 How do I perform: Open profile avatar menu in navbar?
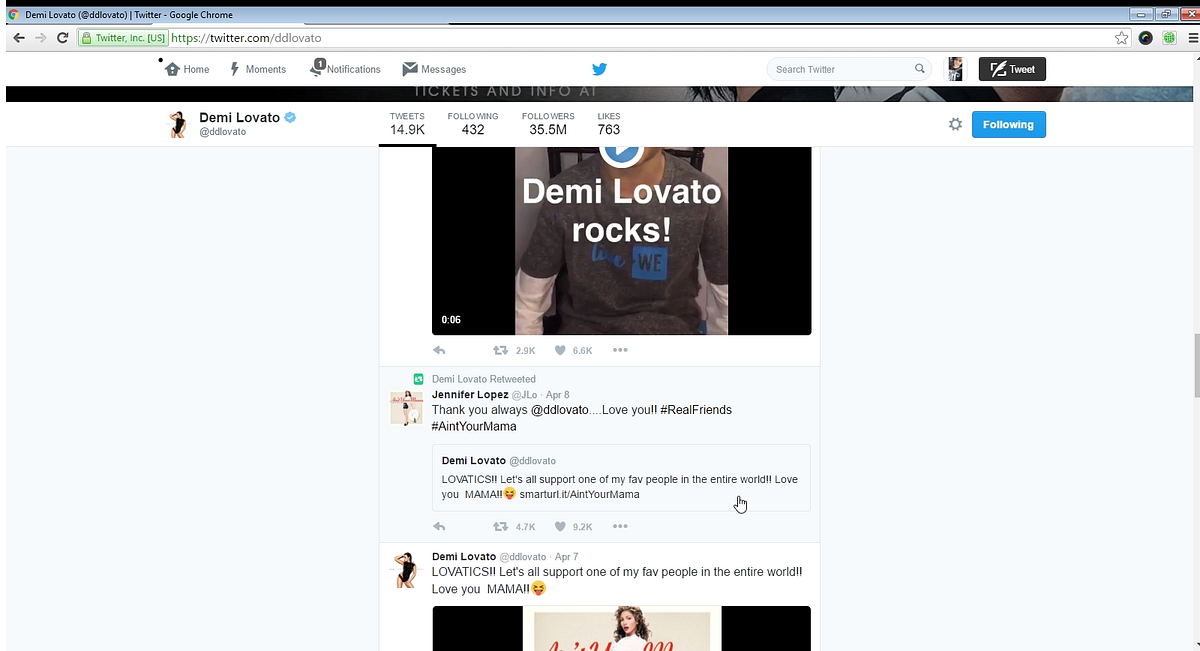click(956, 69)
